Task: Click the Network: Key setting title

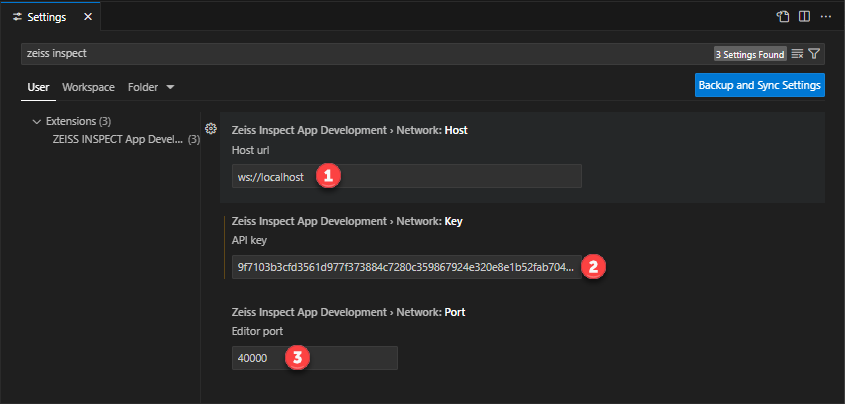Action: [346, 220]
